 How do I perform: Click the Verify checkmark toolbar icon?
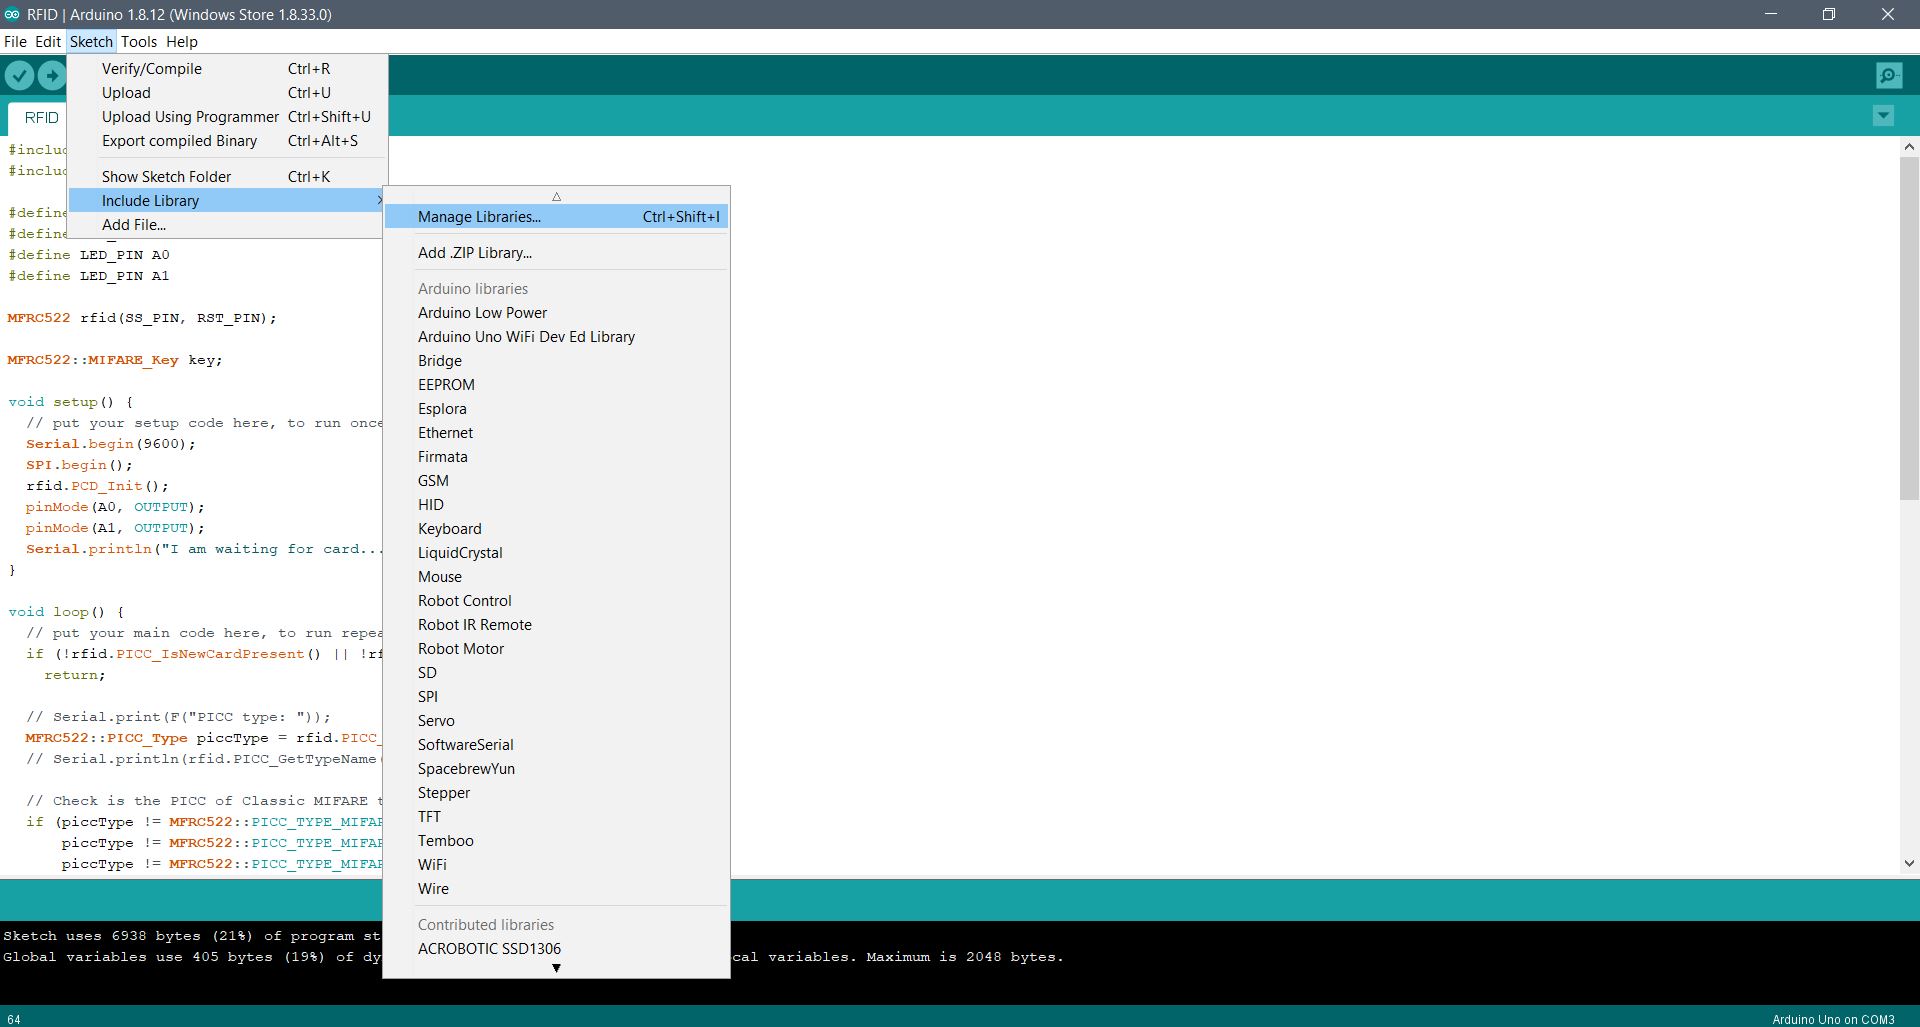click(19, 75)
